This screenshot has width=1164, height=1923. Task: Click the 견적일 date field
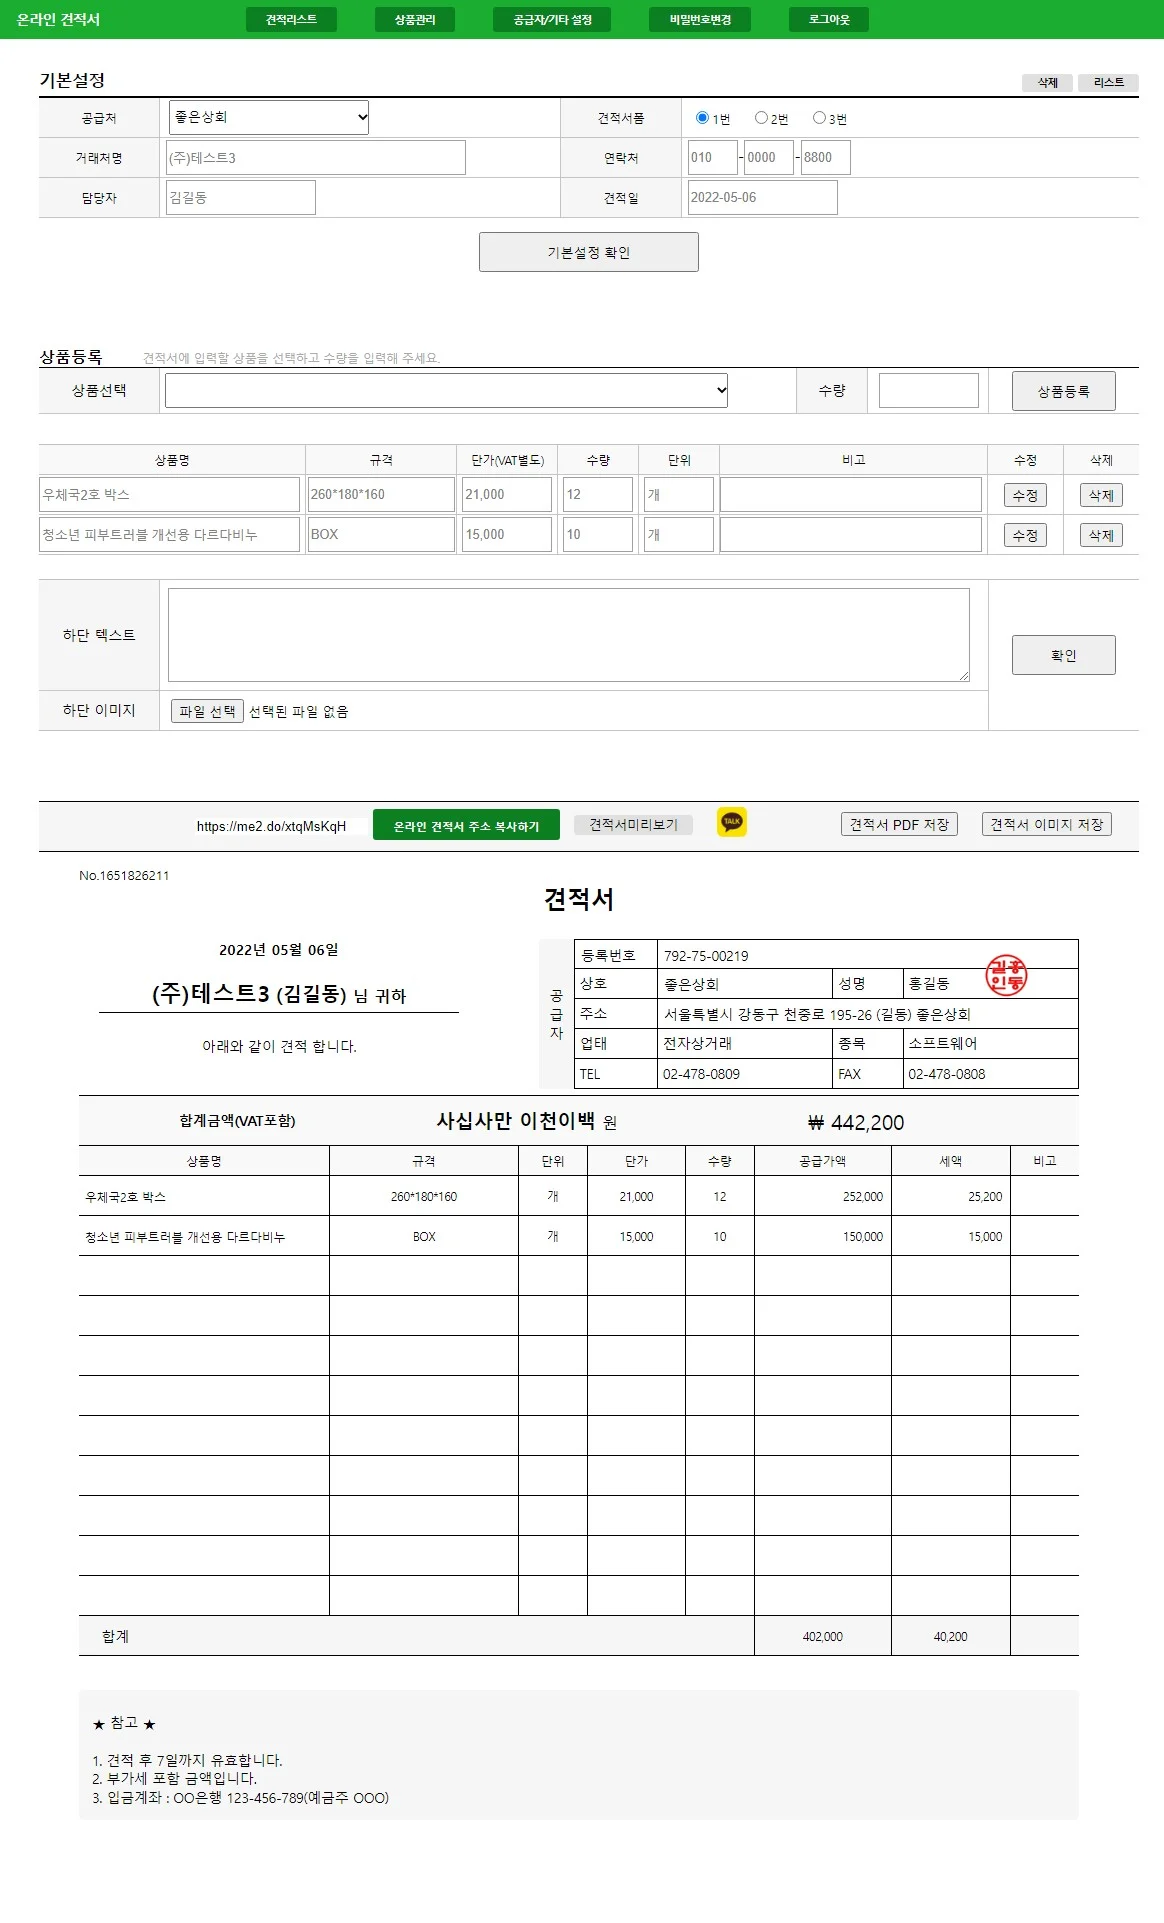tap(762, 197)
